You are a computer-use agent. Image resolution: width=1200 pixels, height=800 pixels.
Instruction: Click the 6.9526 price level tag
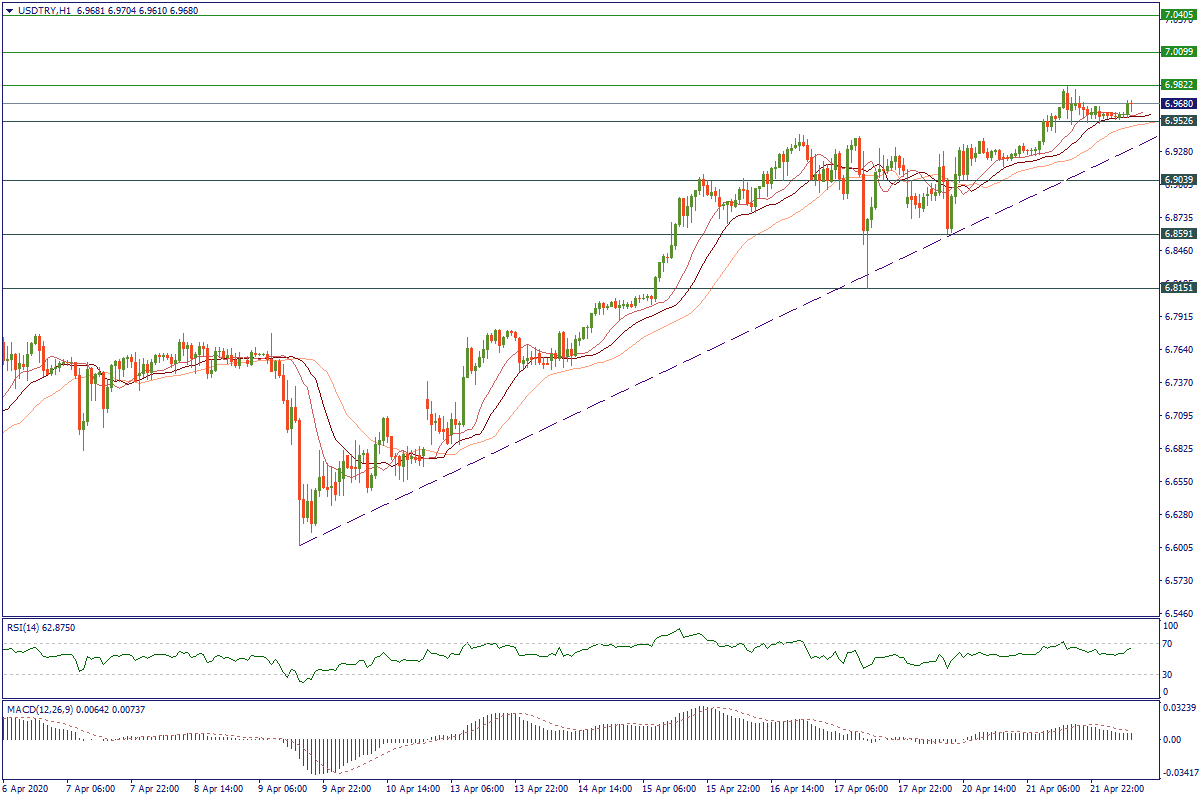[x=1177, y=121]
